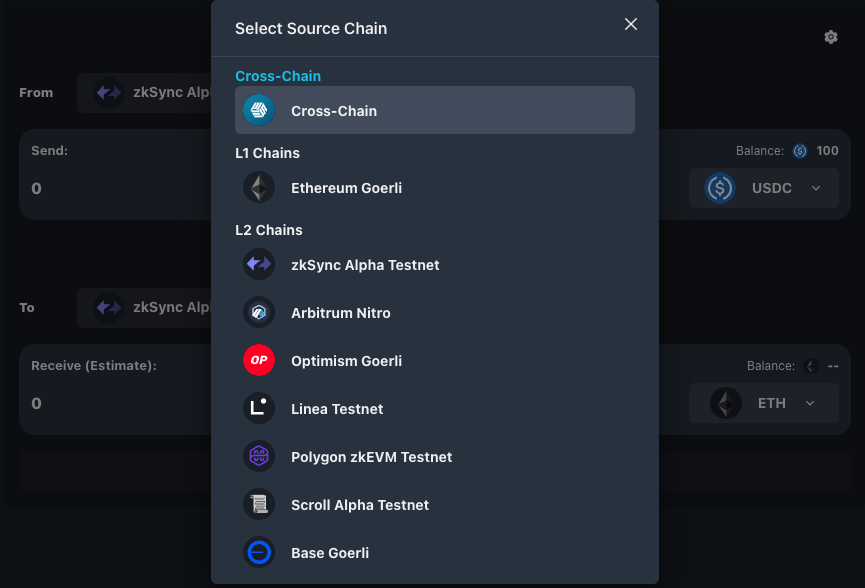
Task: Click the red Optimism OP icon
Action: coord(259,361)
